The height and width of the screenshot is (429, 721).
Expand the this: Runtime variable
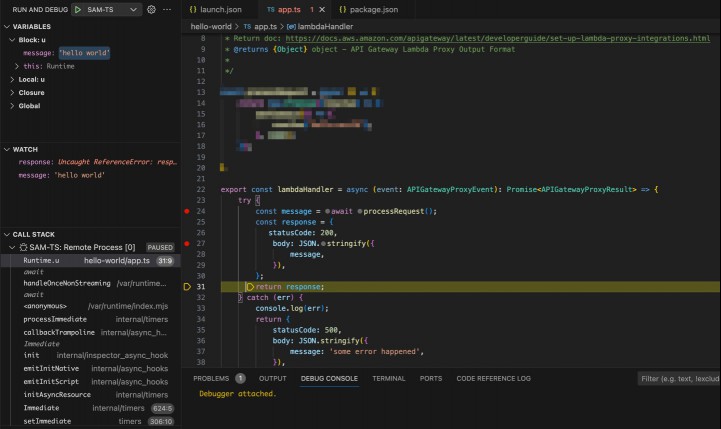[17, 66]
